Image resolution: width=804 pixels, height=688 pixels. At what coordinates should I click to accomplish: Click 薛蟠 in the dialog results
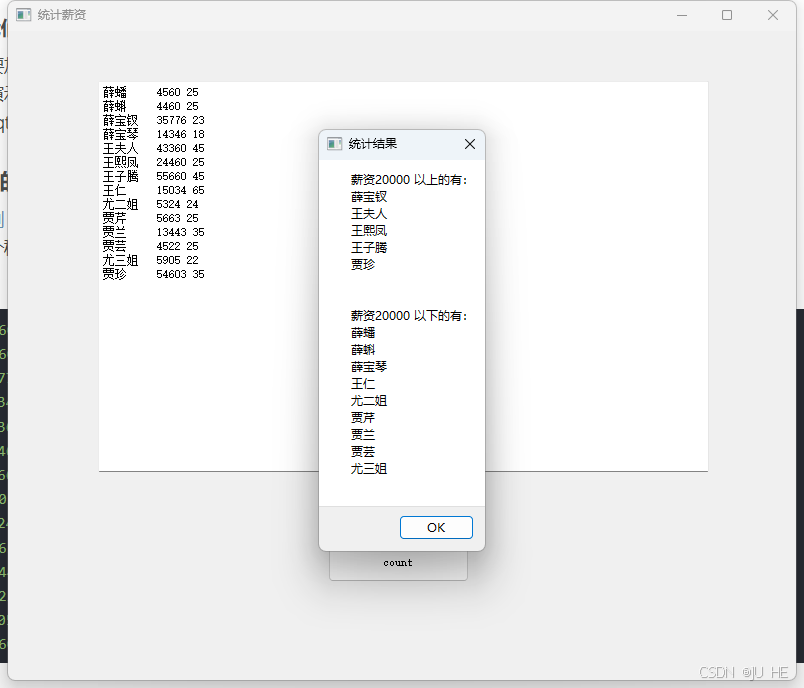click(363, 333)
